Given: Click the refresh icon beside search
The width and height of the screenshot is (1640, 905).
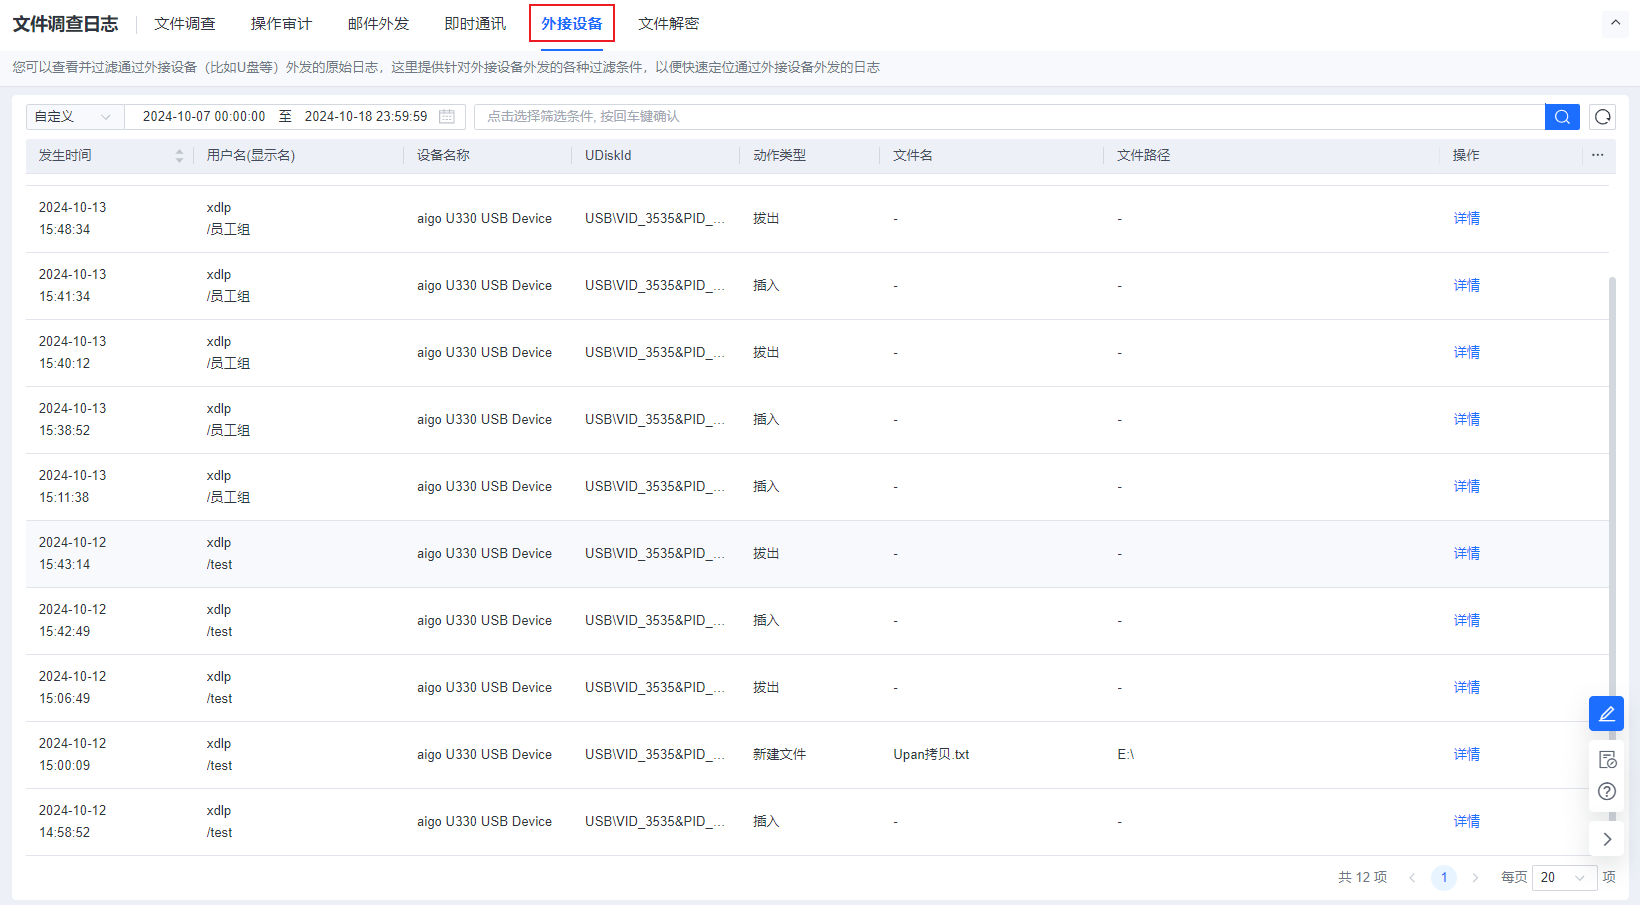Looking at the screenshot, I should point(1602,117).
